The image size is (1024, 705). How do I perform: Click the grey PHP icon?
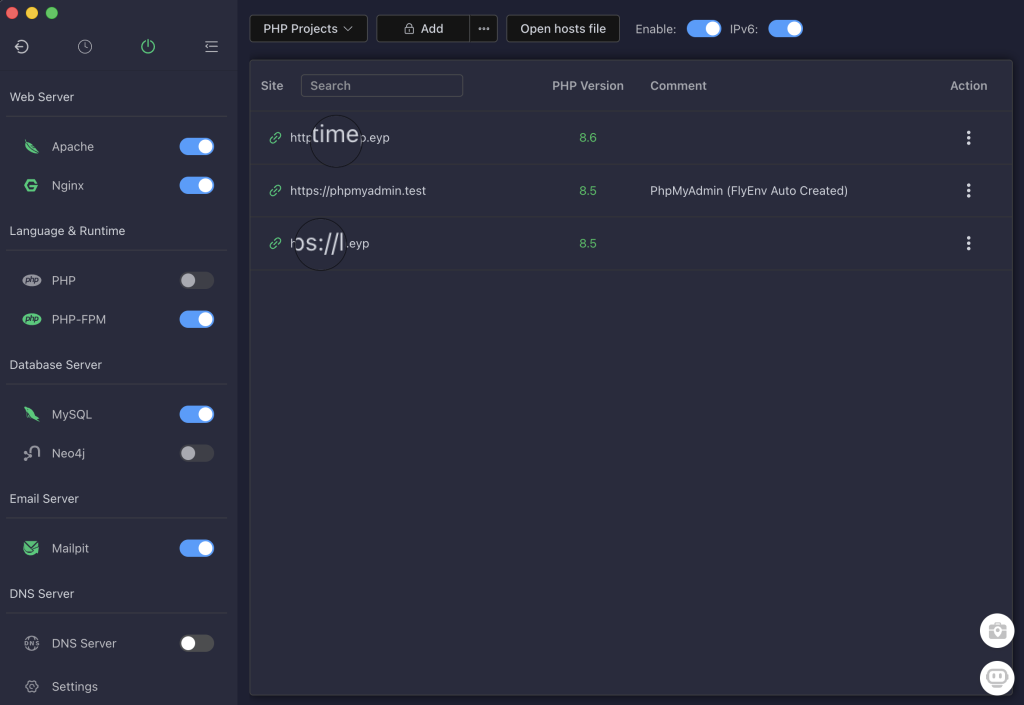31,280
